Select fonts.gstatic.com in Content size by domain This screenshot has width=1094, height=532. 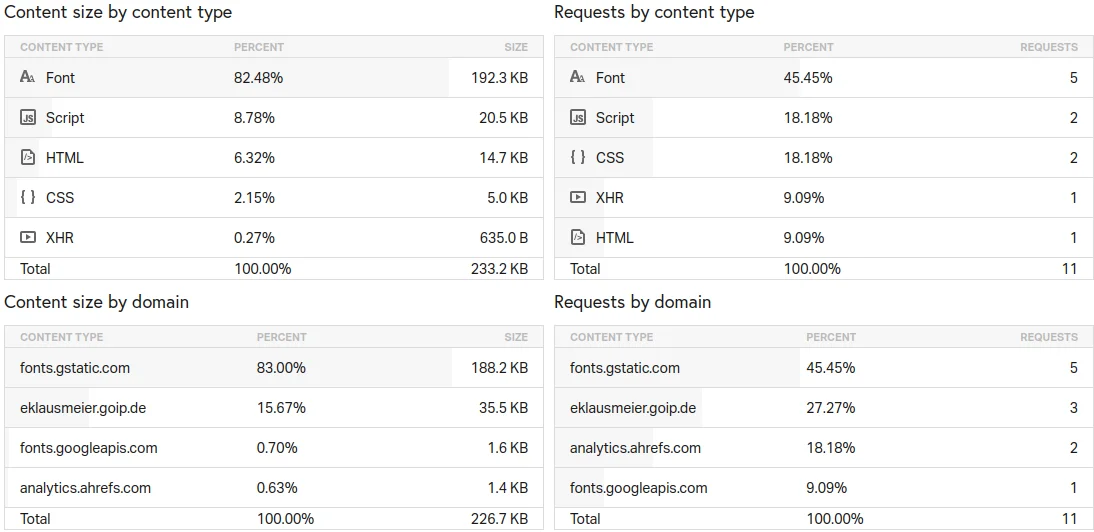tap(75, 367)
